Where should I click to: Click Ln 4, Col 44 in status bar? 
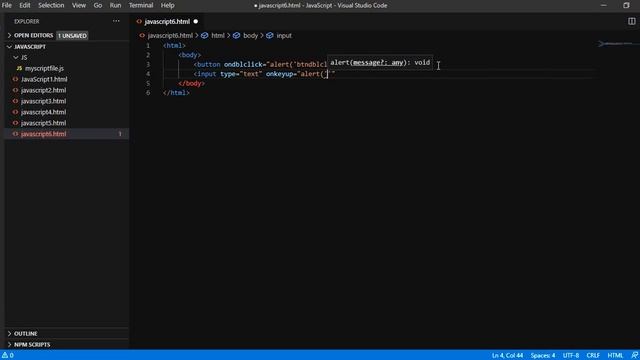point(507,355)
